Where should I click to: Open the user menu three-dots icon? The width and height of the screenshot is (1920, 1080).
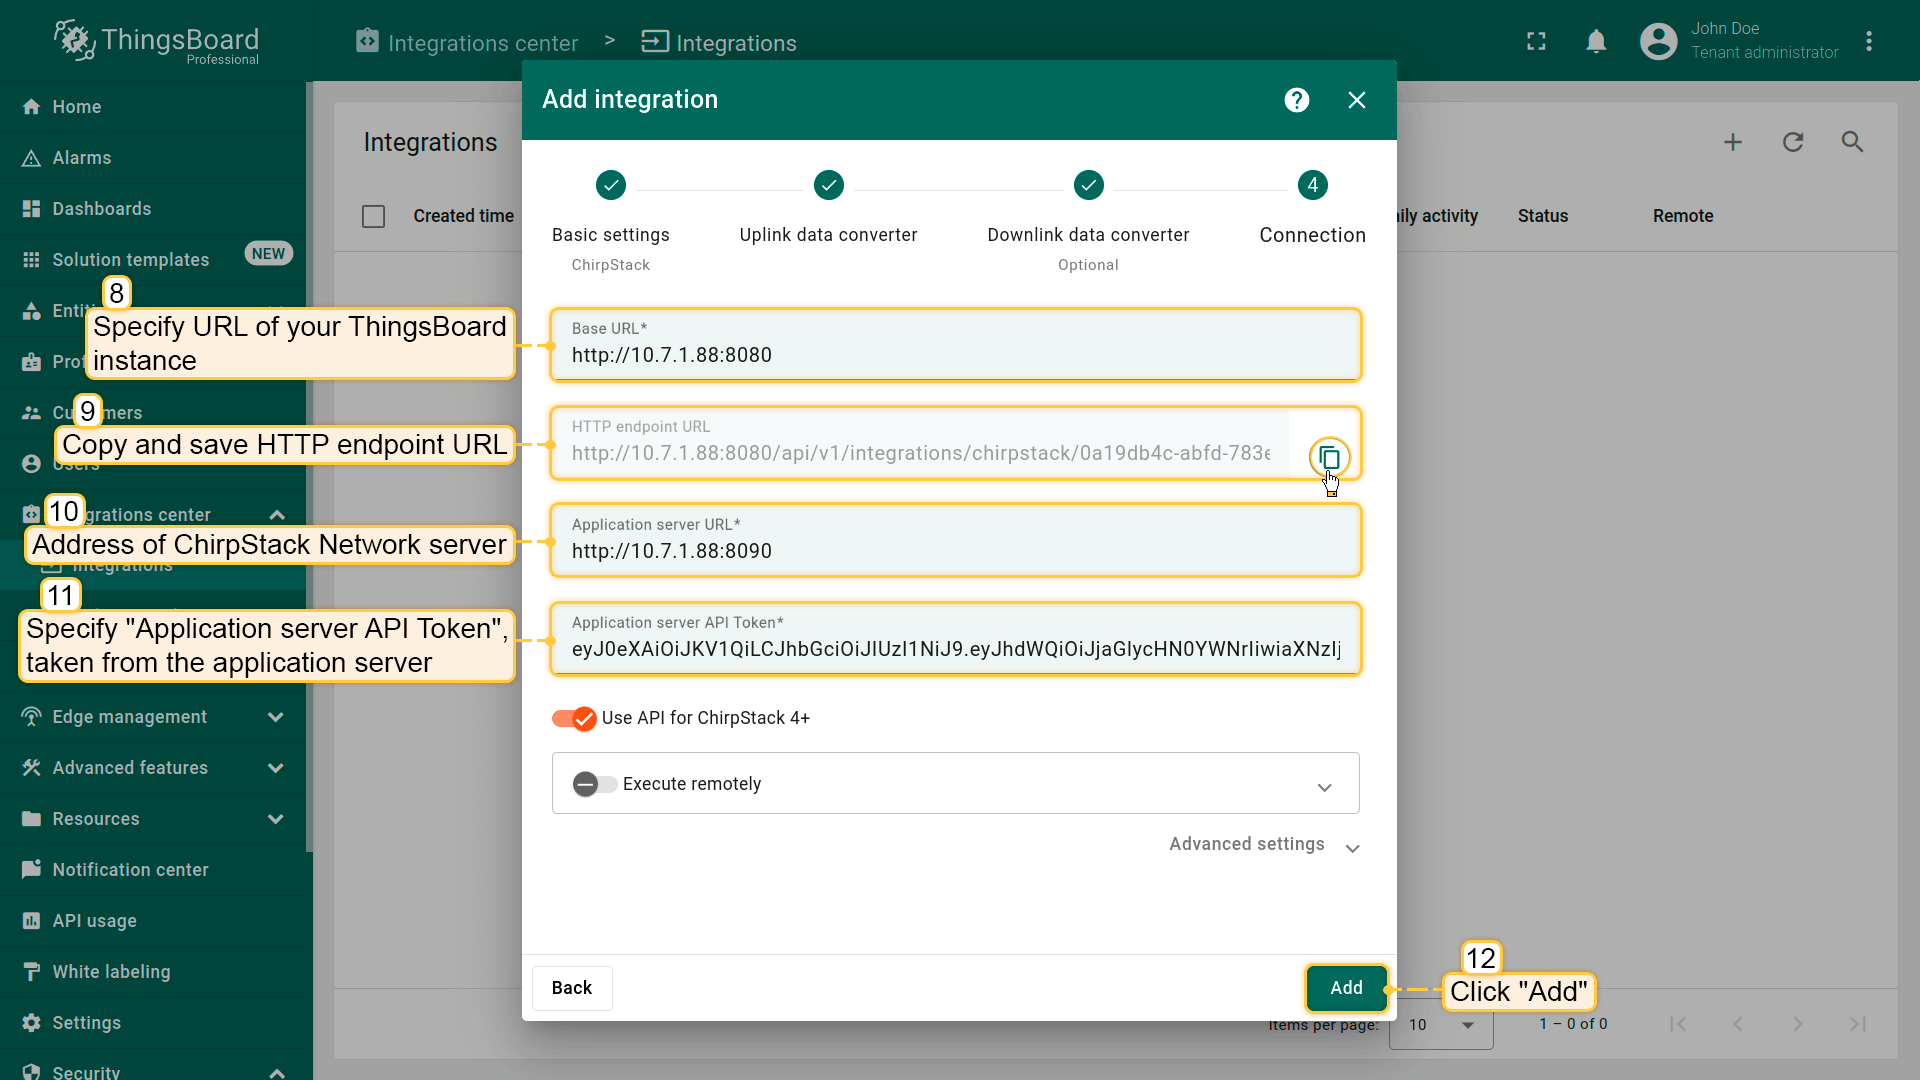click(x=1869, y=42)
